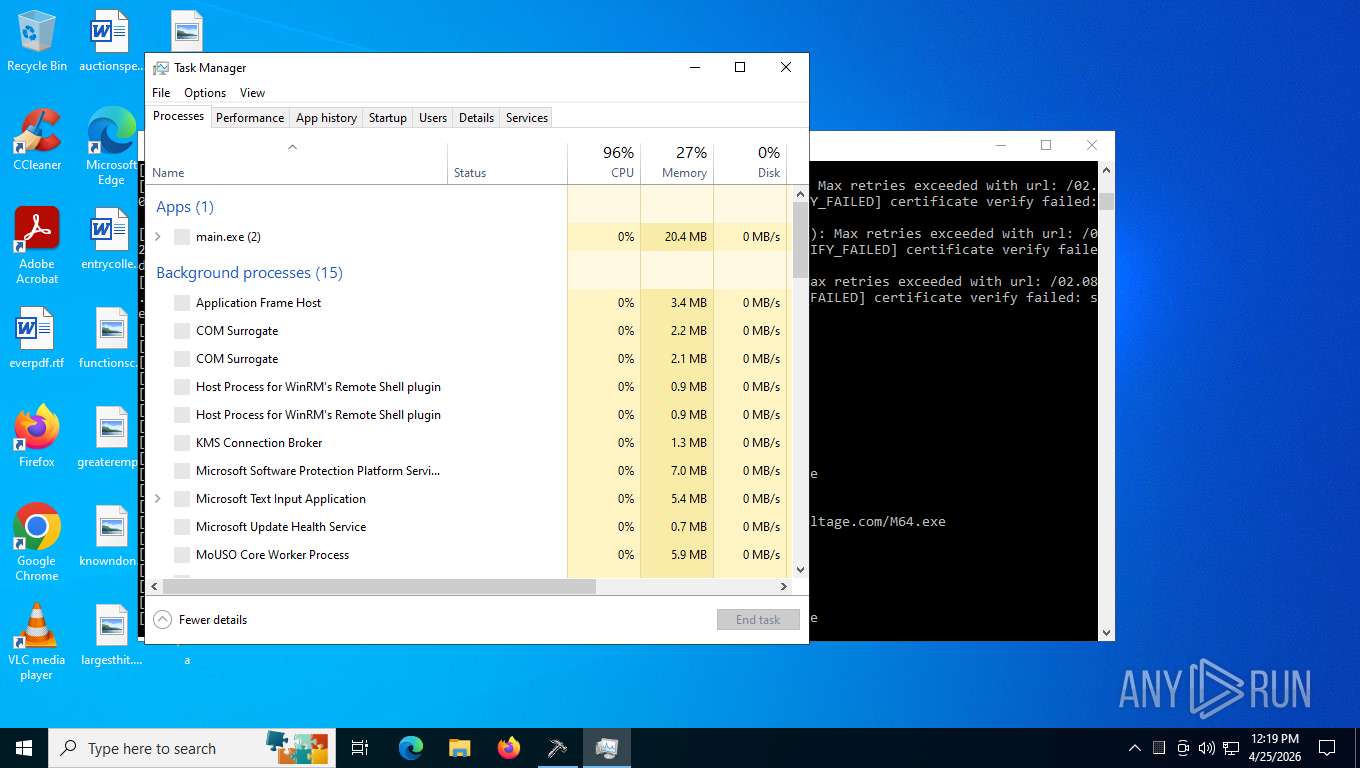1360x768 pixels.
Task: Click the scroll-right arrow in Task Manager
Action: click(x=784, y=586)
